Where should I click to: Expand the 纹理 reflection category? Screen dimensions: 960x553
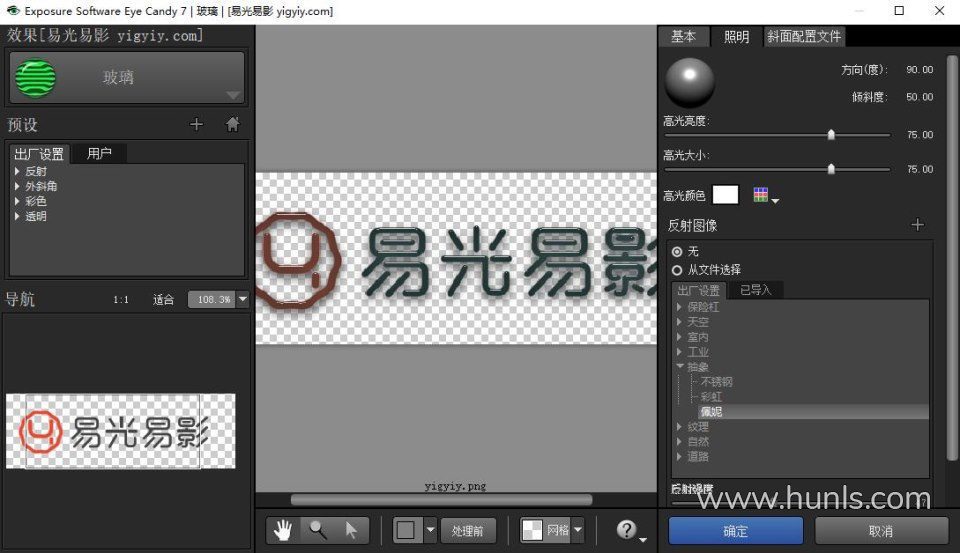coord(680,426)
